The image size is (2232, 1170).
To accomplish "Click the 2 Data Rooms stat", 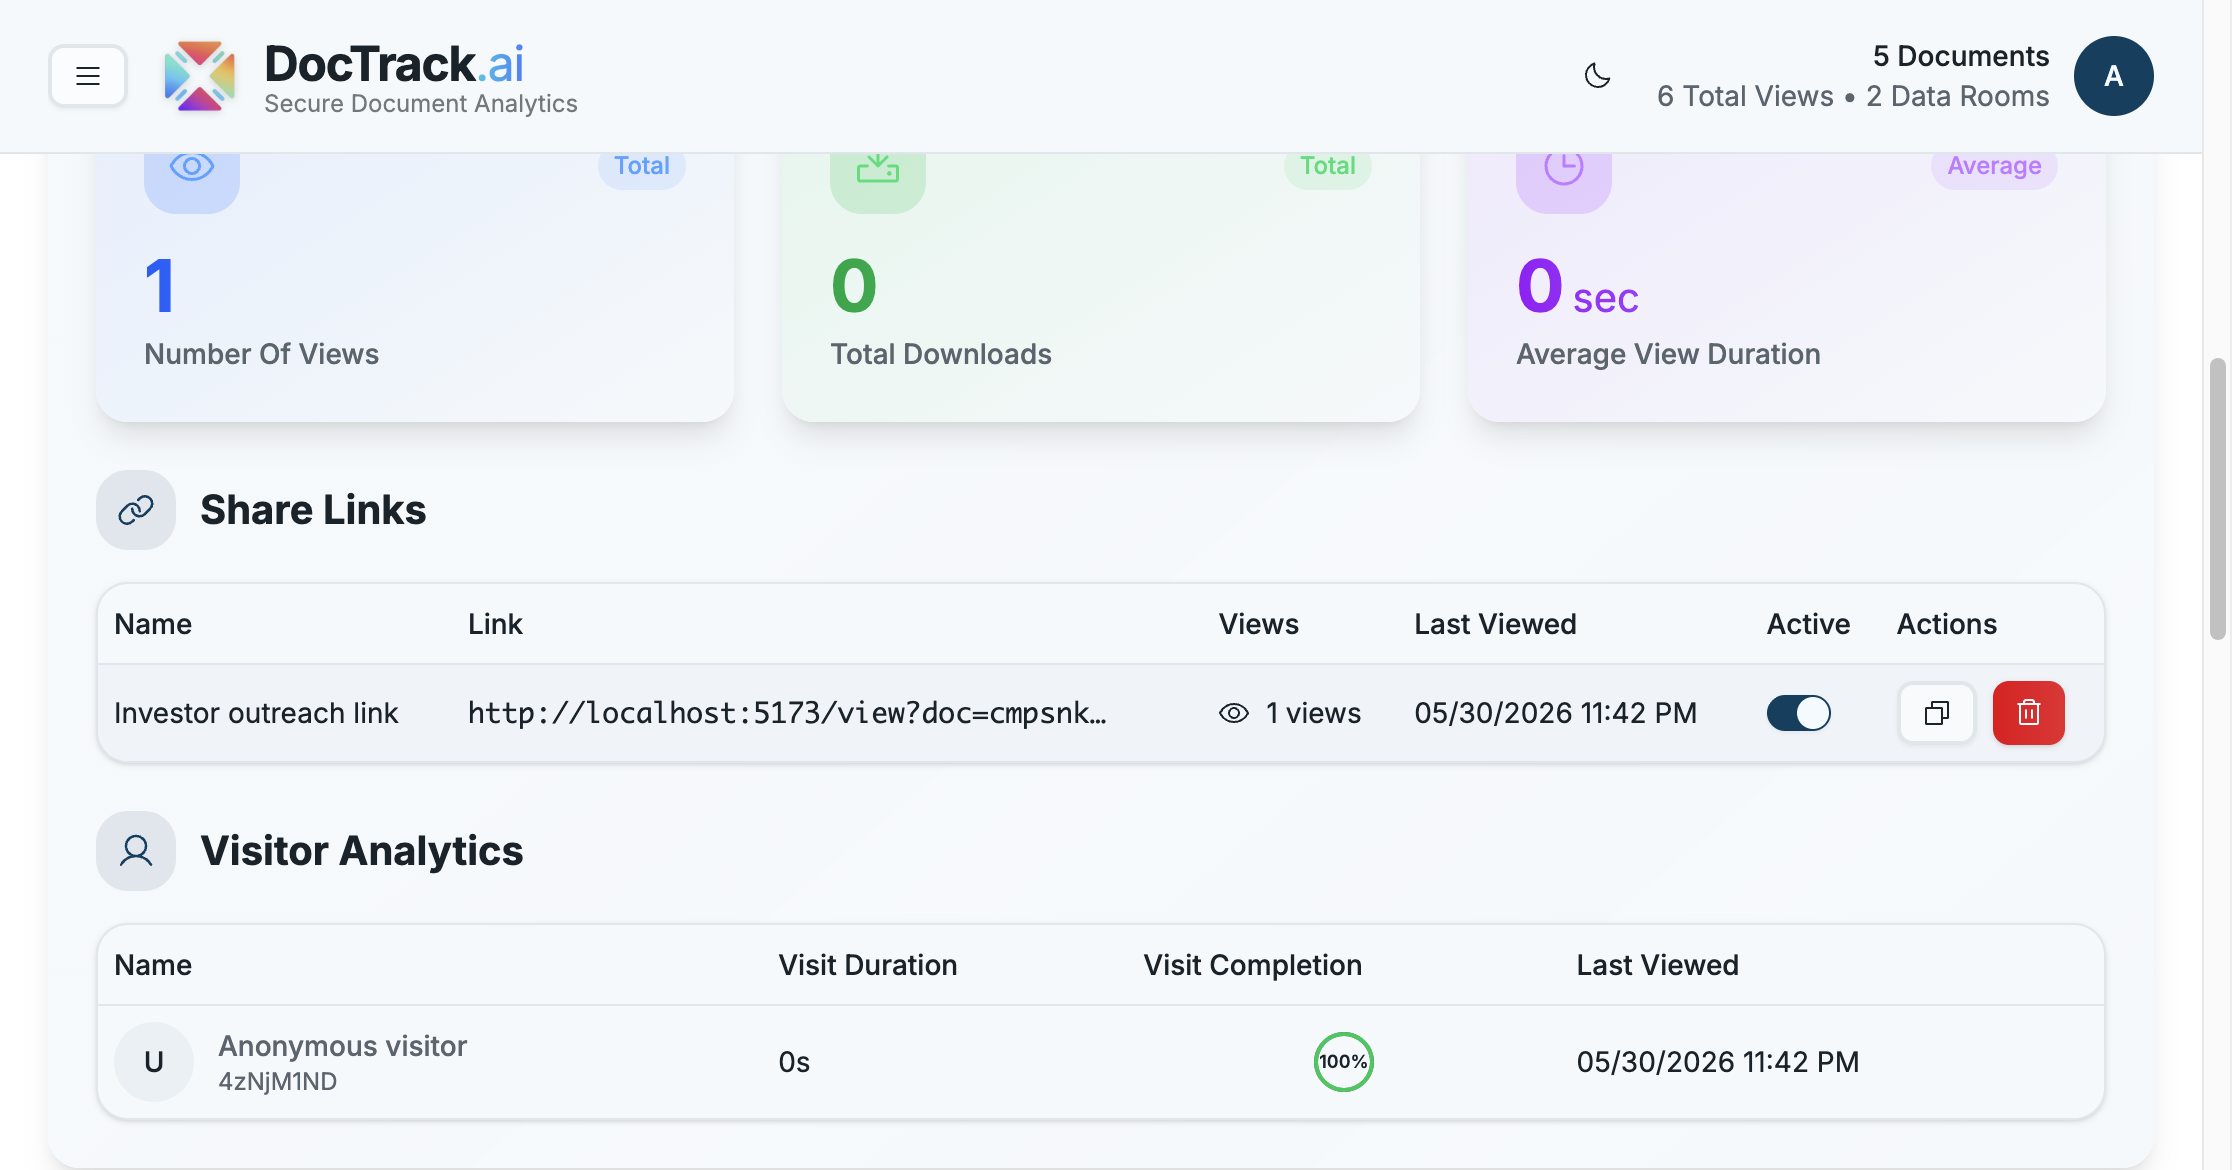I will click(1958, 96).
